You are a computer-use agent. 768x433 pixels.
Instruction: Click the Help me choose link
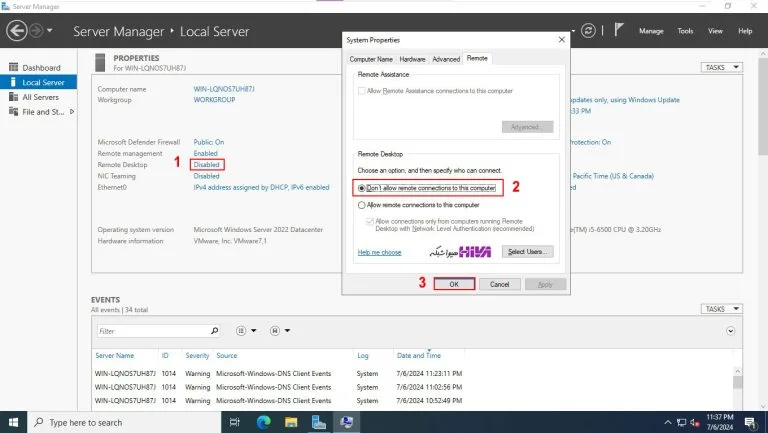coord(379,252)
